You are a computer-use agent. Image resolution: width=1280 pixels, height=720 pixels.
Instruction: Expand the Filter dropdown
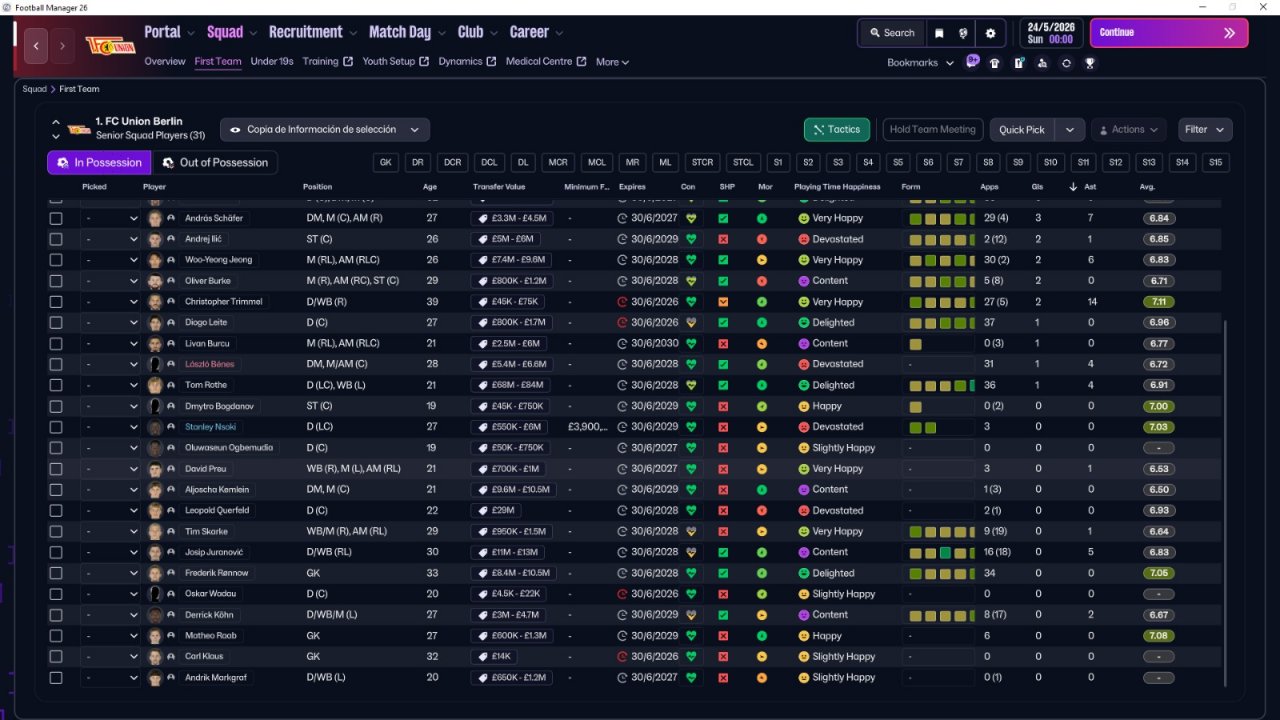(1204, 130)
